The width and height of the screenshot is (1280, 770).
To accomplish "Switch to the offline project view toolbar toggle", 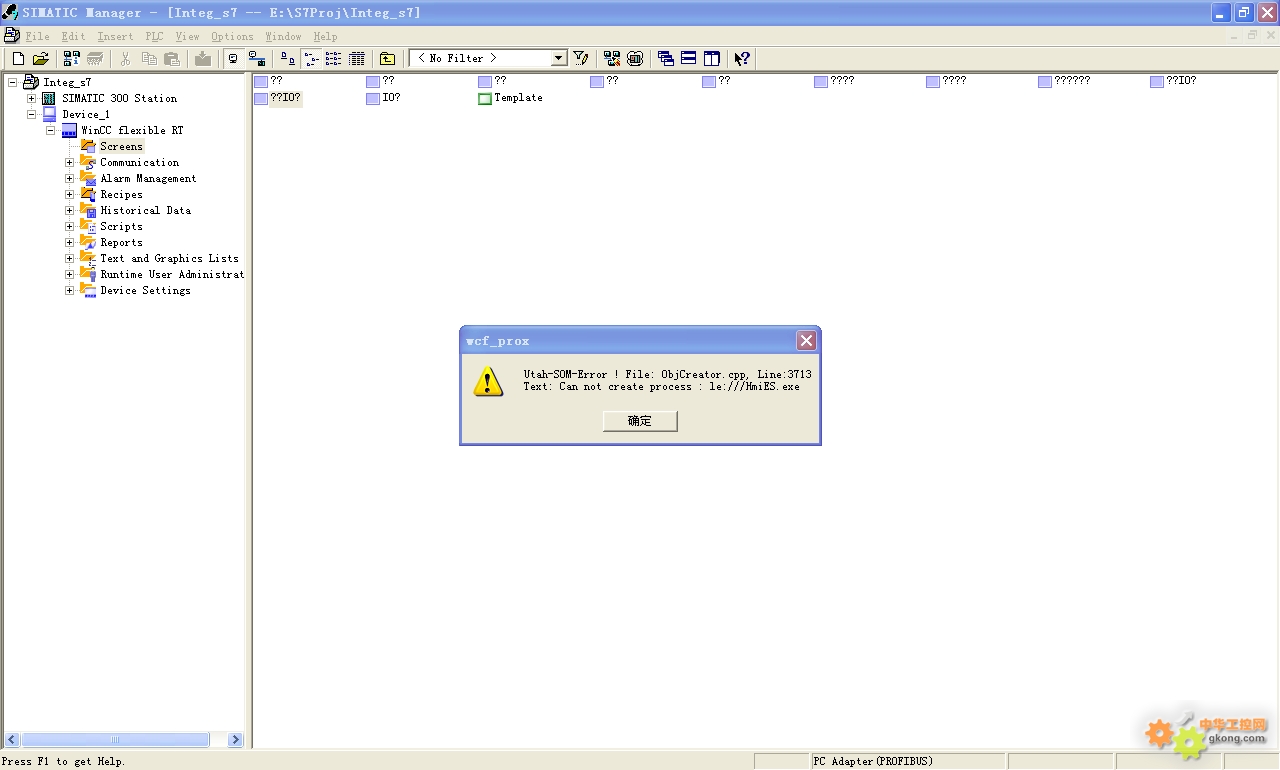I will [233, 59].
